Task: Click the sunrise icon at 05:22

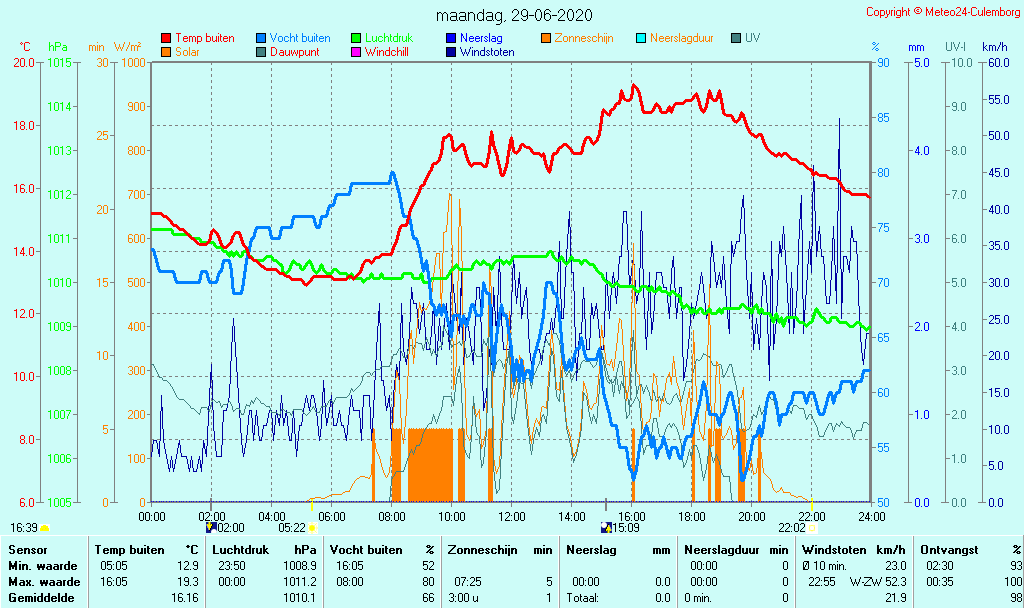Action: pos(312,527)
